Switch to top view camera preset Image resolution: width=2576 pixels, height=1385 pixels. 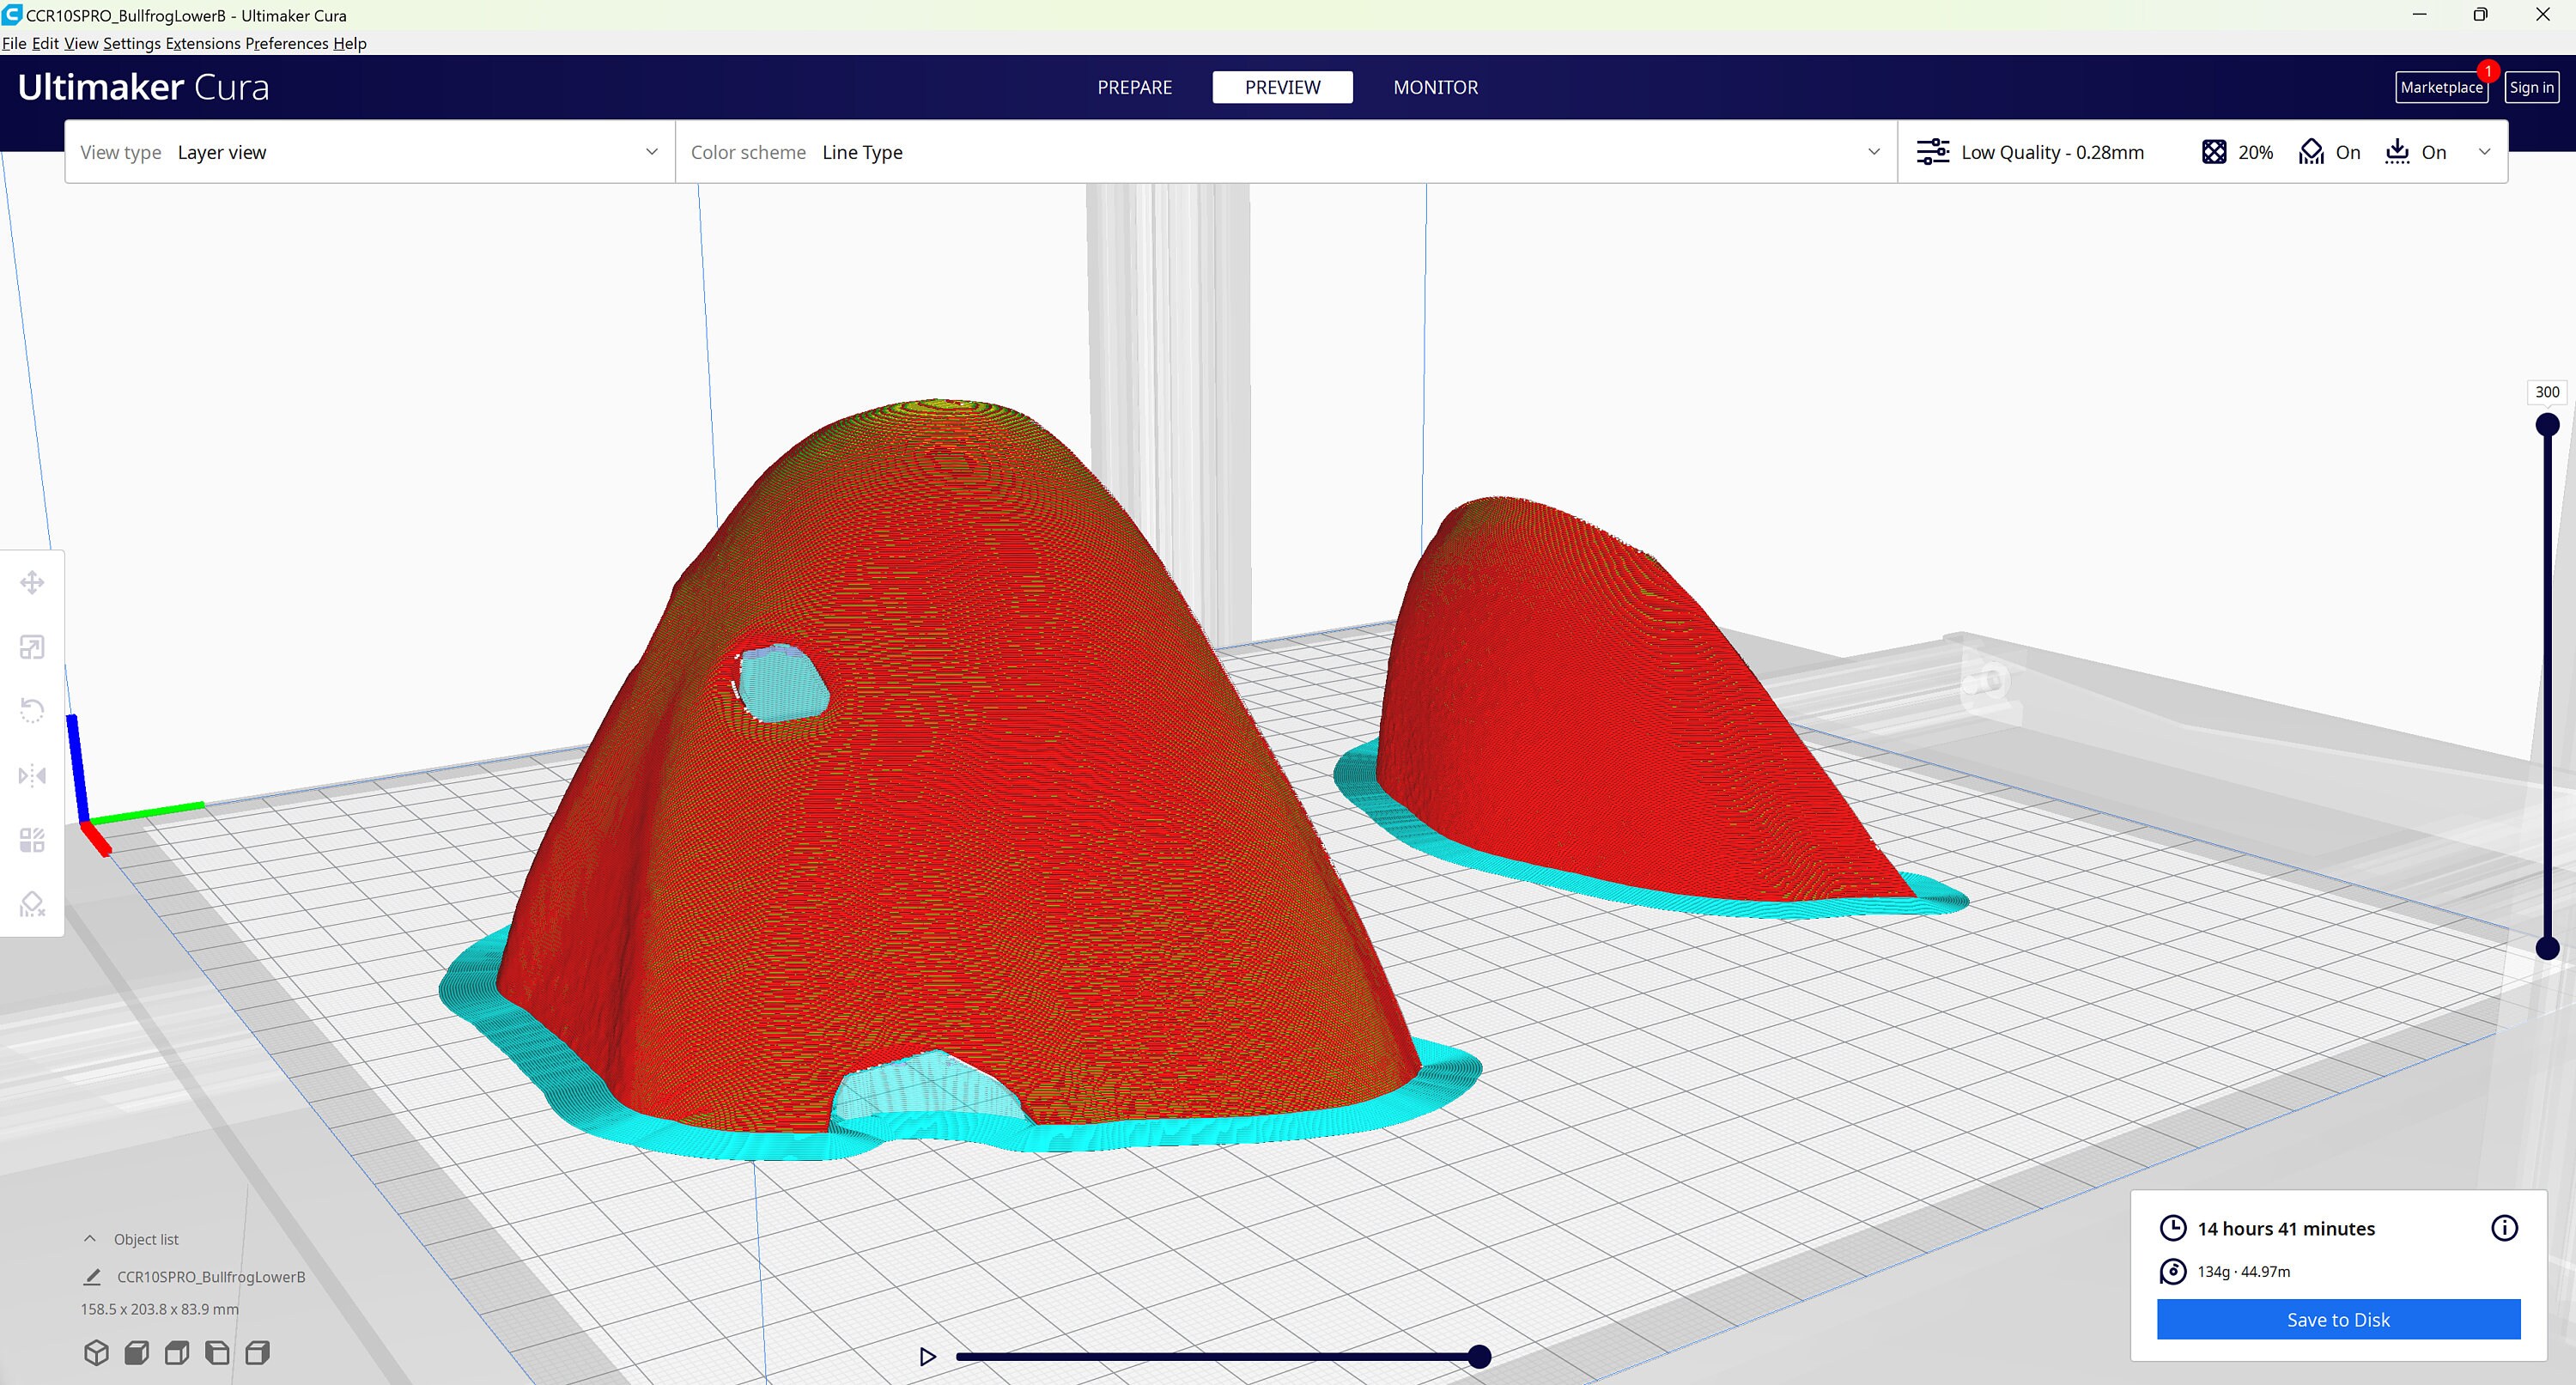pos(176,1352)
